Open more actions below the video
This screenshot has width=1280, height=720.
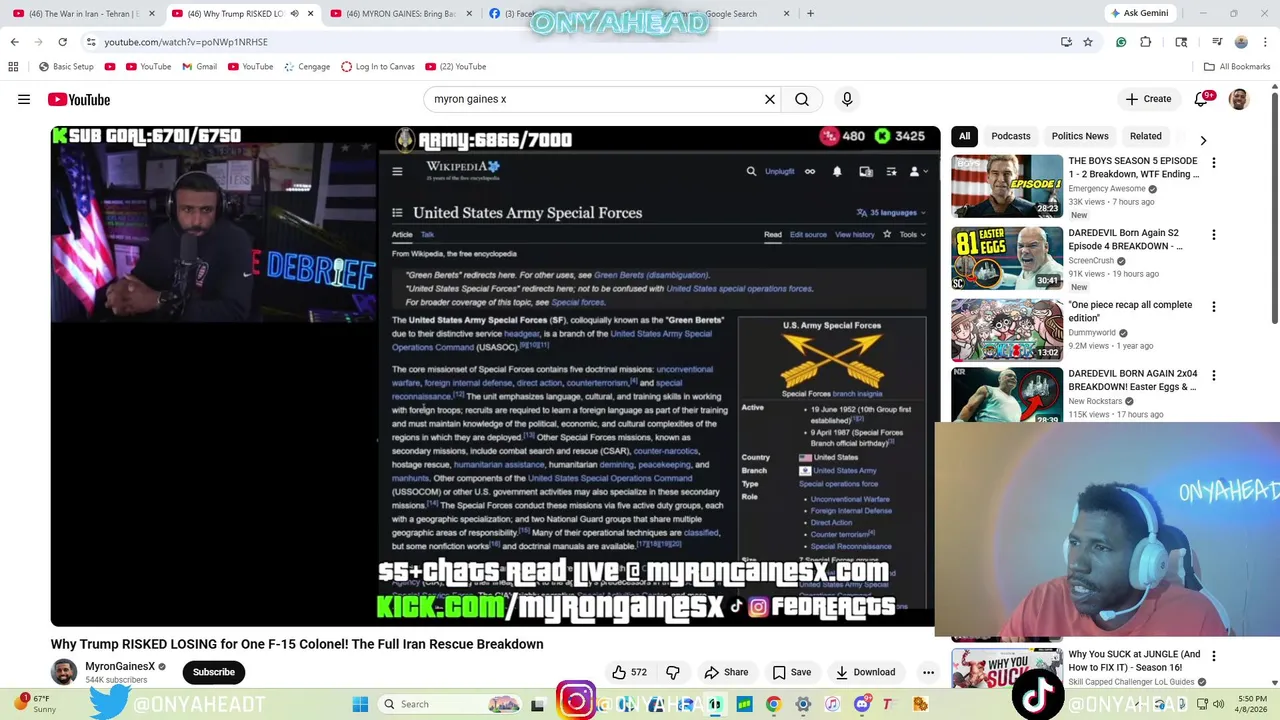(x=928, y=672)
